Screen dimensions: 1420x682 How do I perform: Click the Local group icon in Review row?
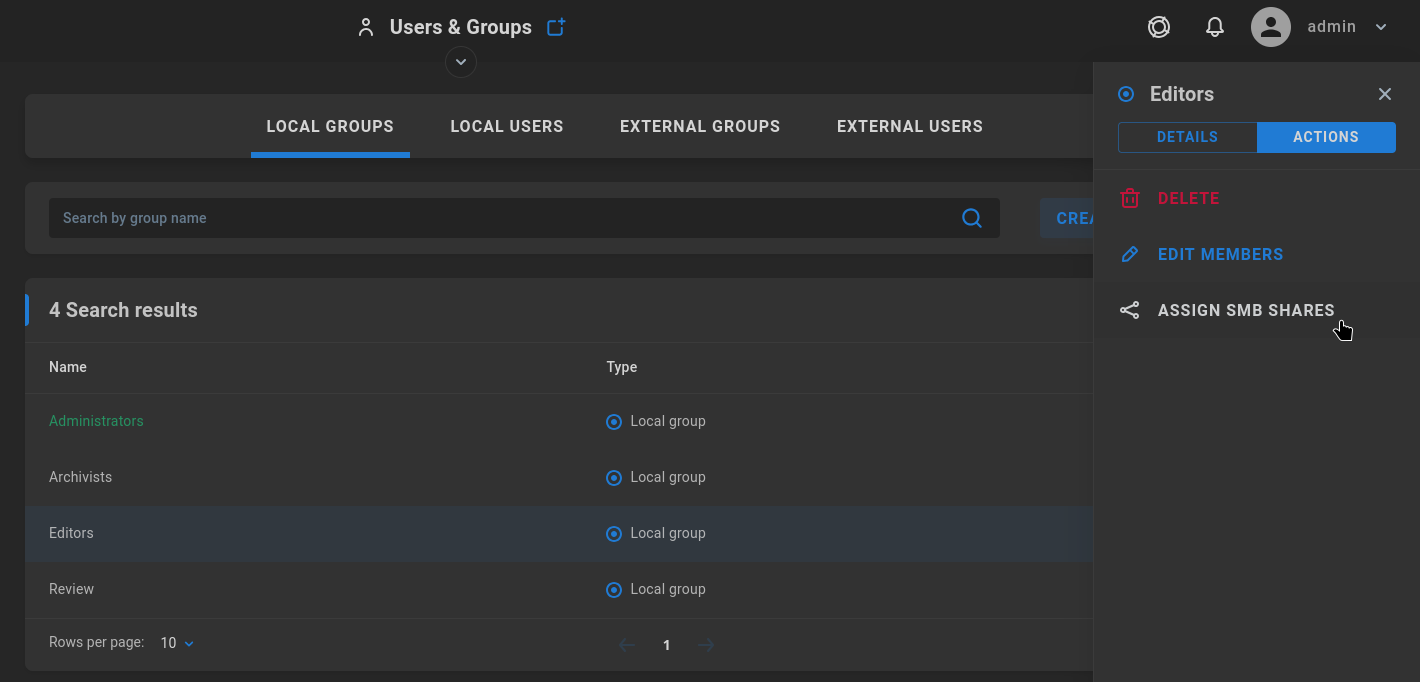click(614, 590)
